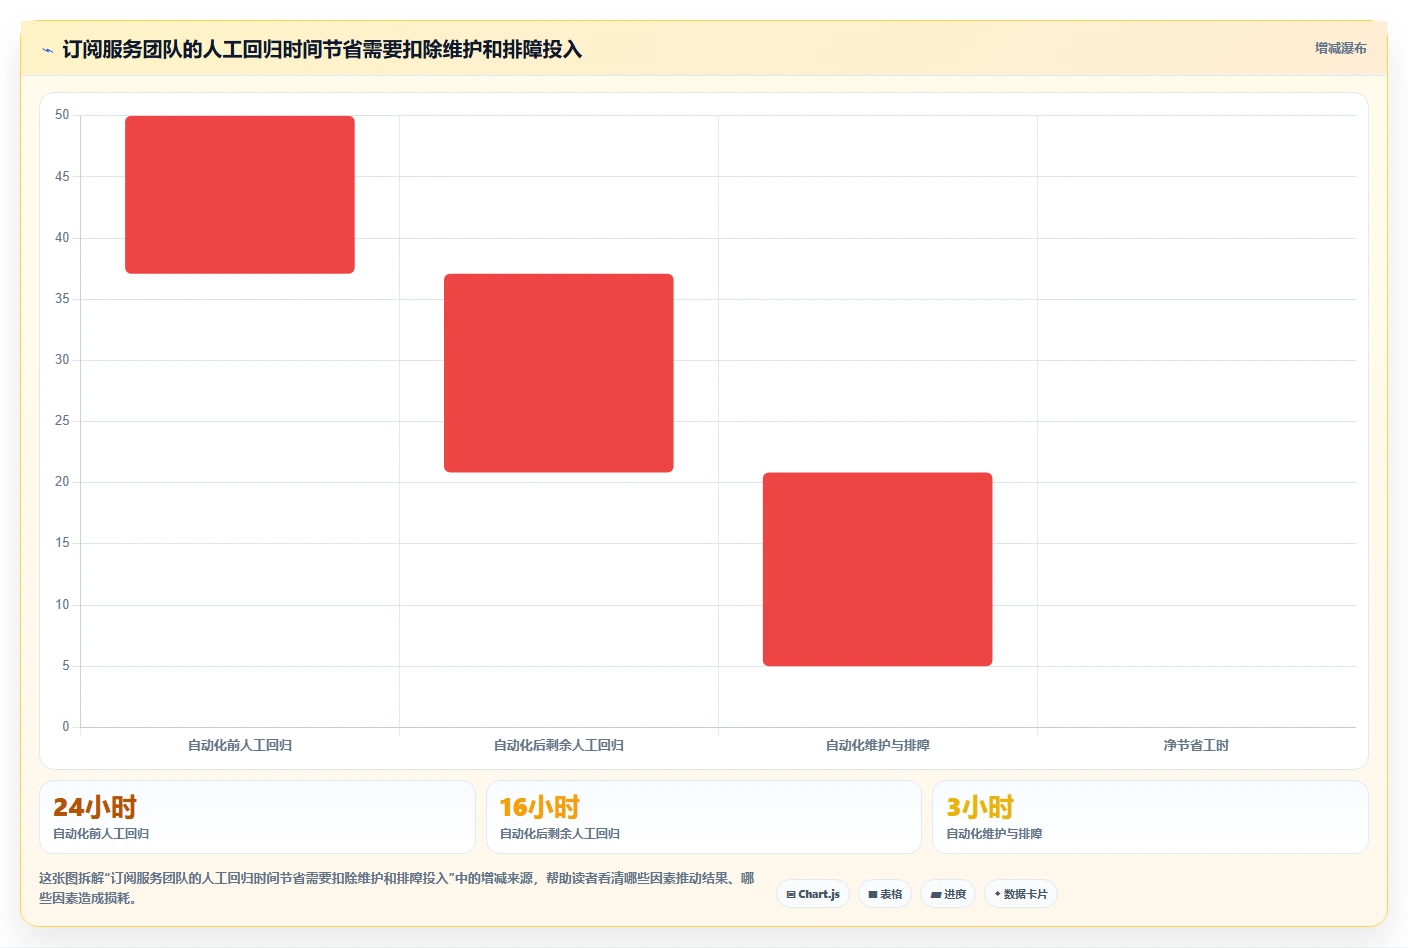Screen dimensions: 1408x948
Task: Click the 3小时 data card value
Action: click(x=980, y=807)
